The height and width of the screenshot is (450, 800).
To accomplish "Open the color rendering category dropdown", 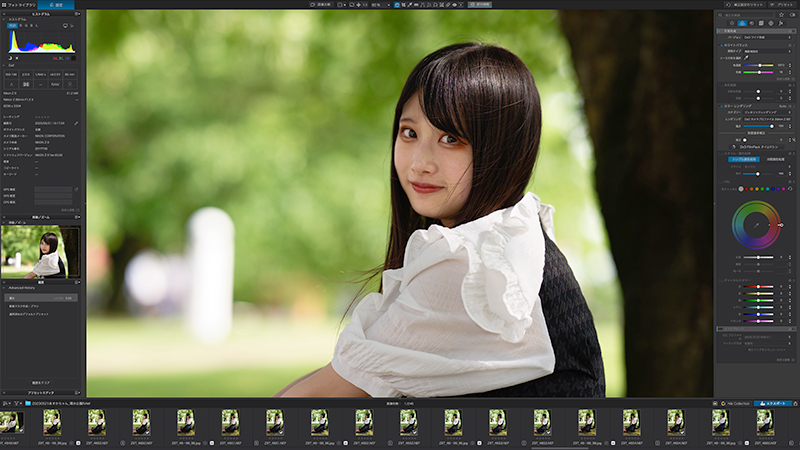I will 767,112.
